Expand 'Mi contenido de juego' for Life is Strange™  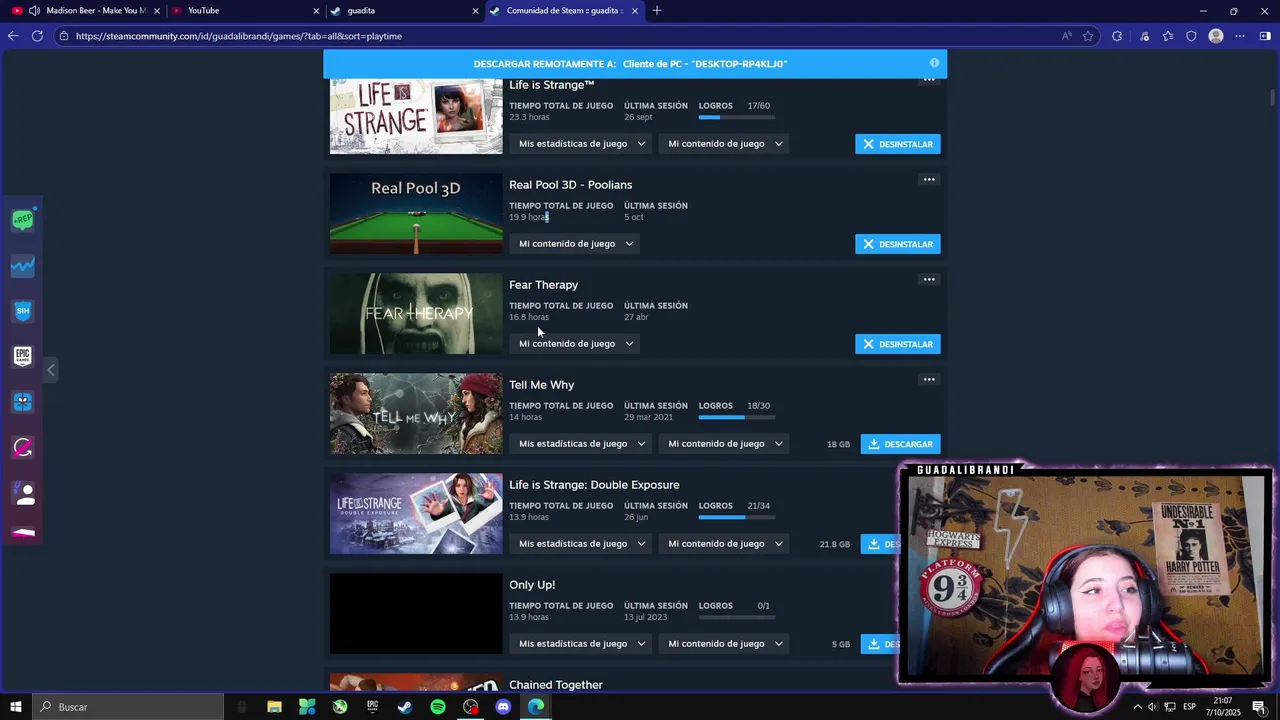726,144
